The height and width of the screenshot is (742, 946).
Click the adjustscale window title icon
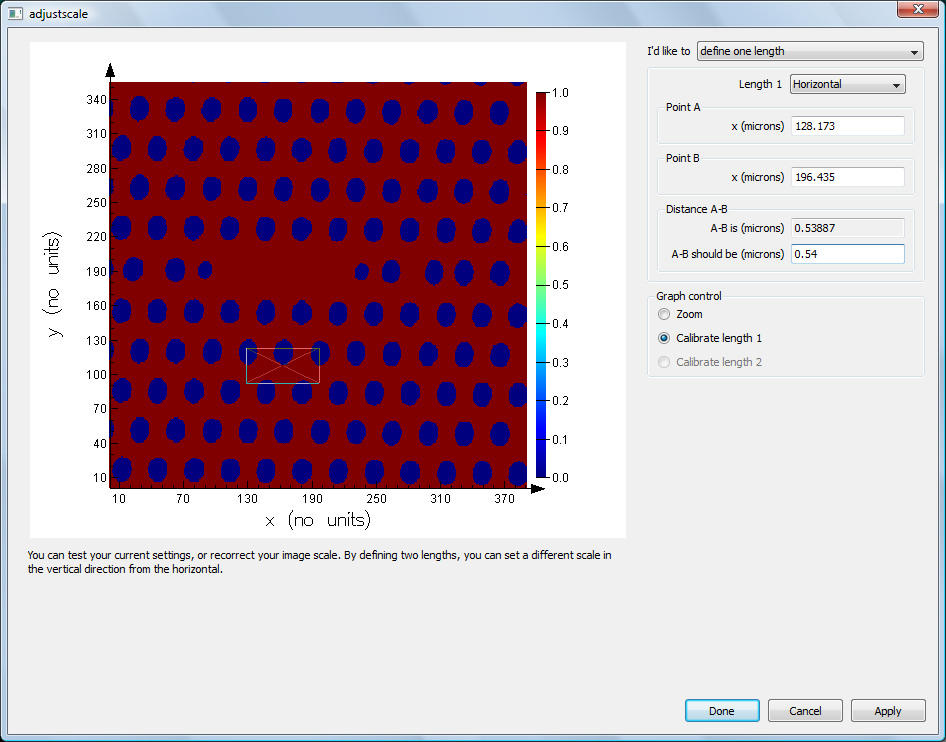tap(14, 13)
